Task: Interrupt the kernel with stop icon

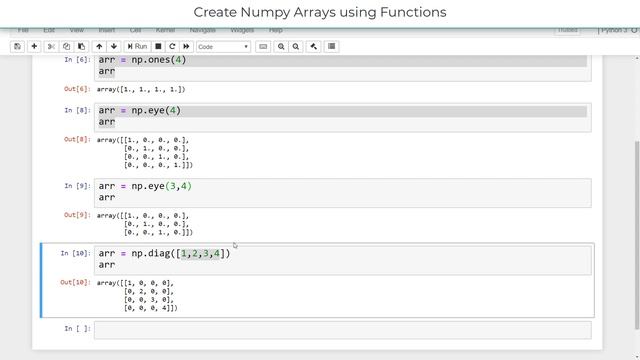Action: [158, 47]
